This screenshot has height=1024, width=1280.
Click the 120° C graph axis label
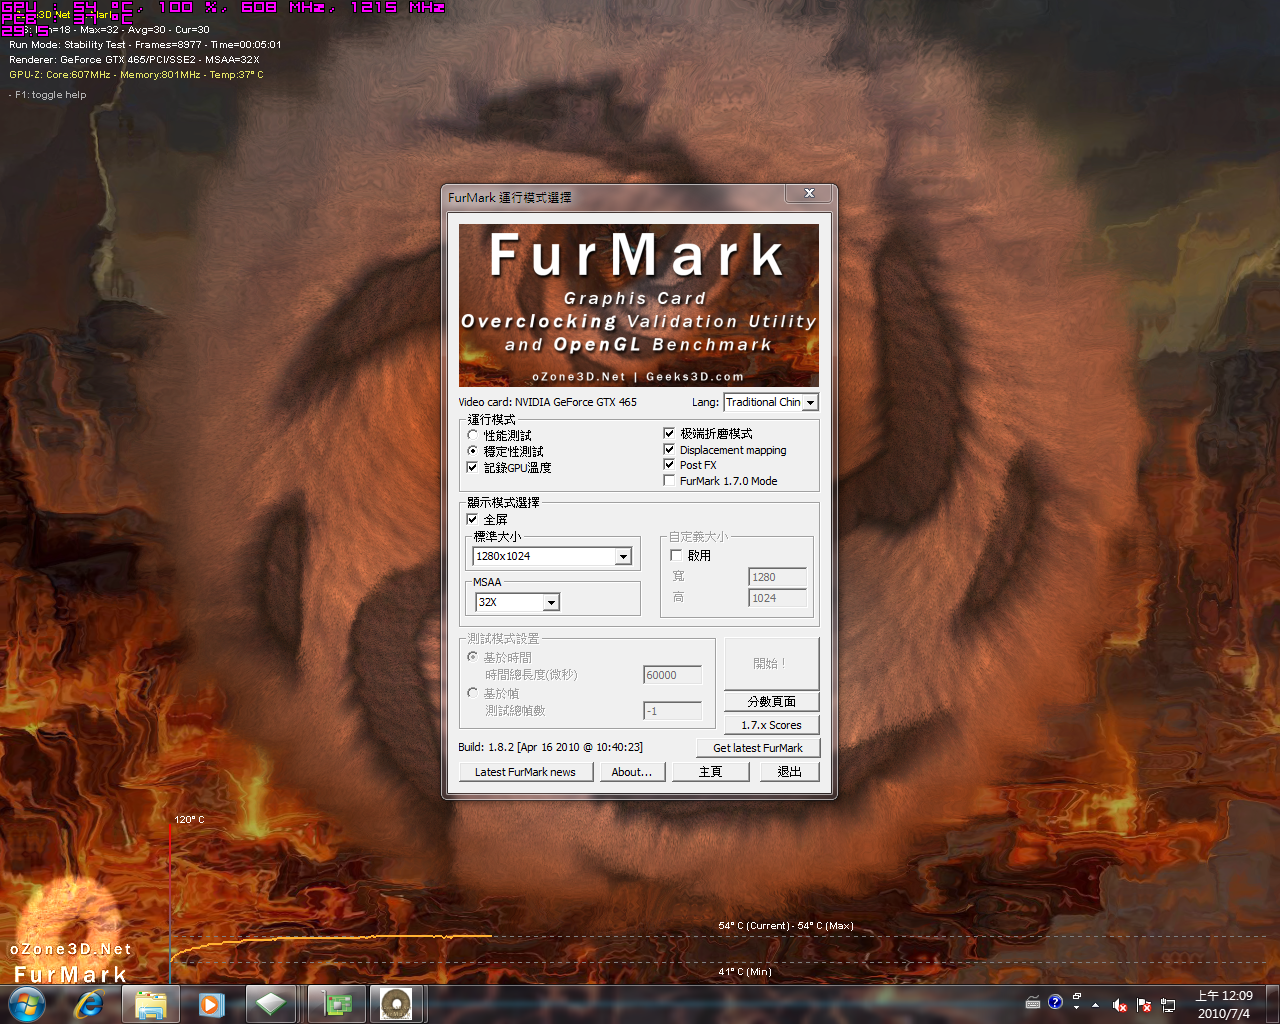(189, 820)
